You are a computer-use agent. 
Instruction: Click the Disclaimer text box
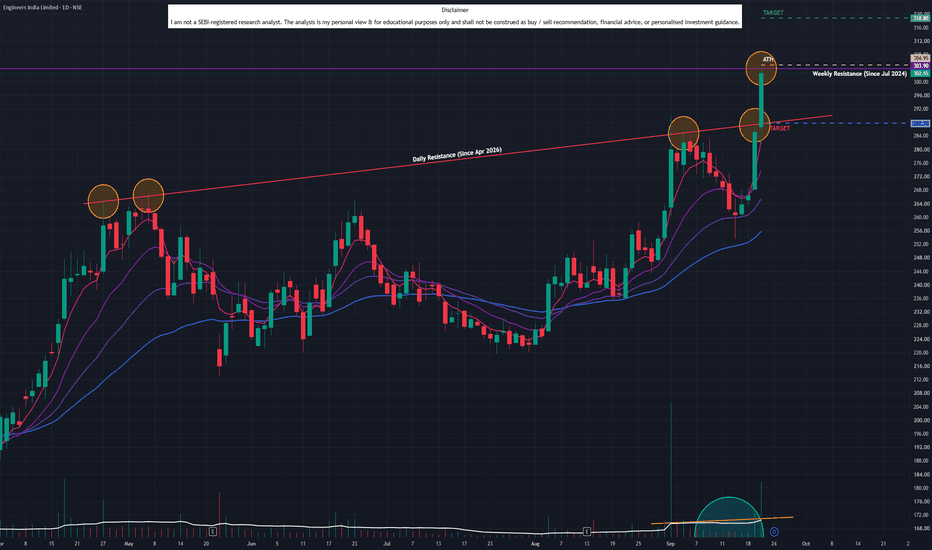[455, 17]
